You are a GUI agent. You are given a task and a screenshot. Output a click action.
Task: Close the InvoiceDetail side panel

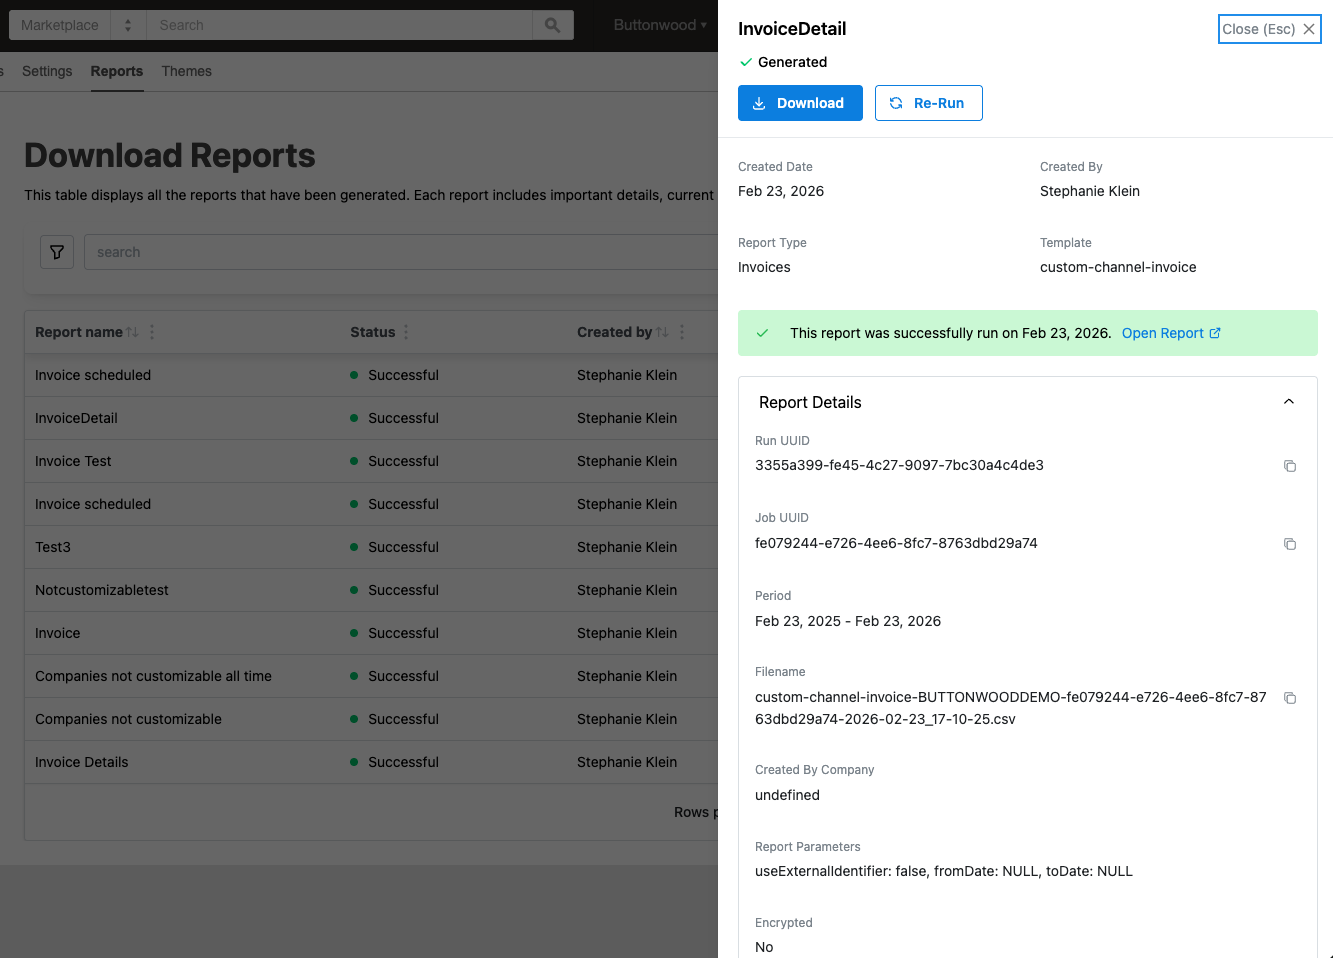coord(1269,29)
